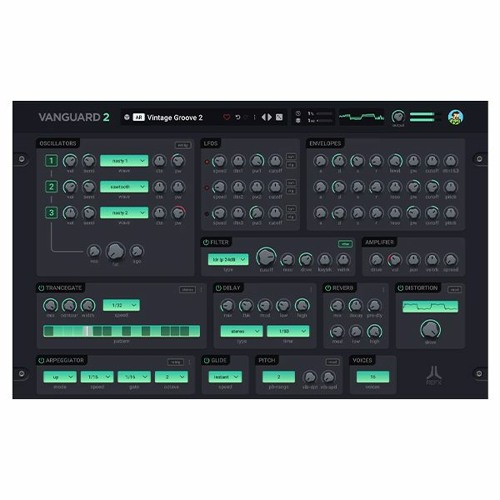
Task: Toggle oscillator 2 on or off
Action: [x=51, y=187]
